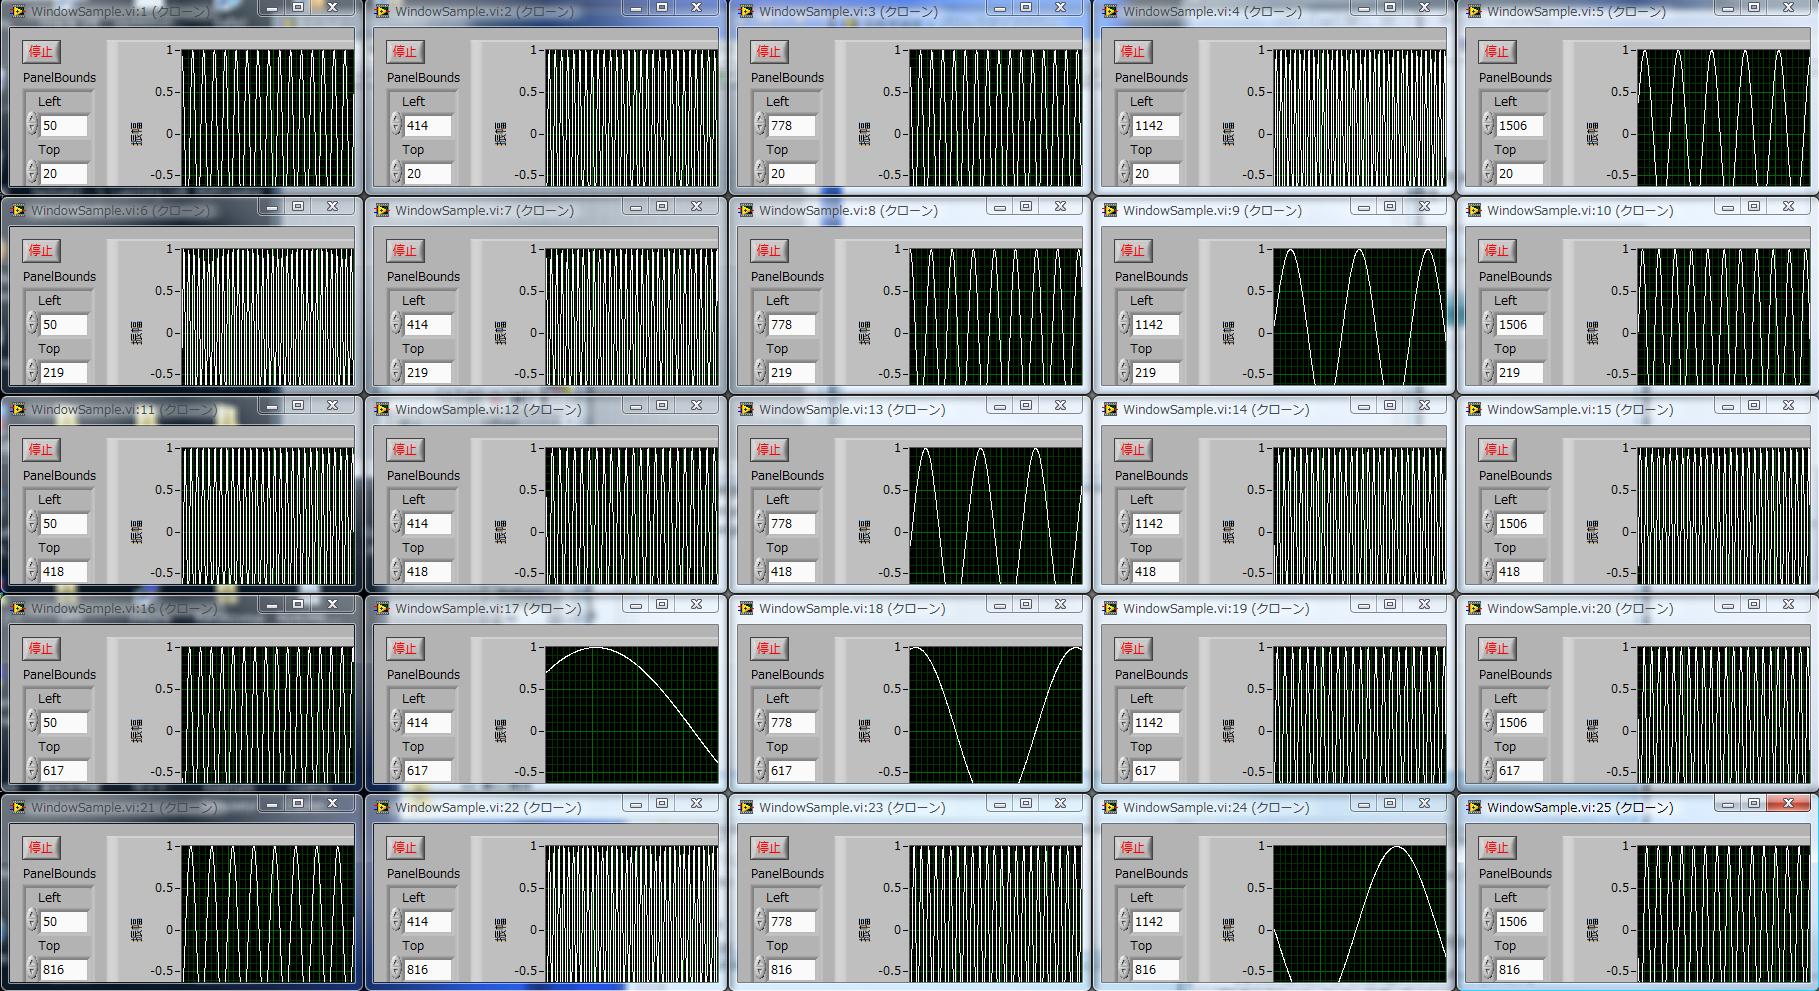Click the Left stepper arrows in WindowSample.vi:24

tap(1125, 921)
